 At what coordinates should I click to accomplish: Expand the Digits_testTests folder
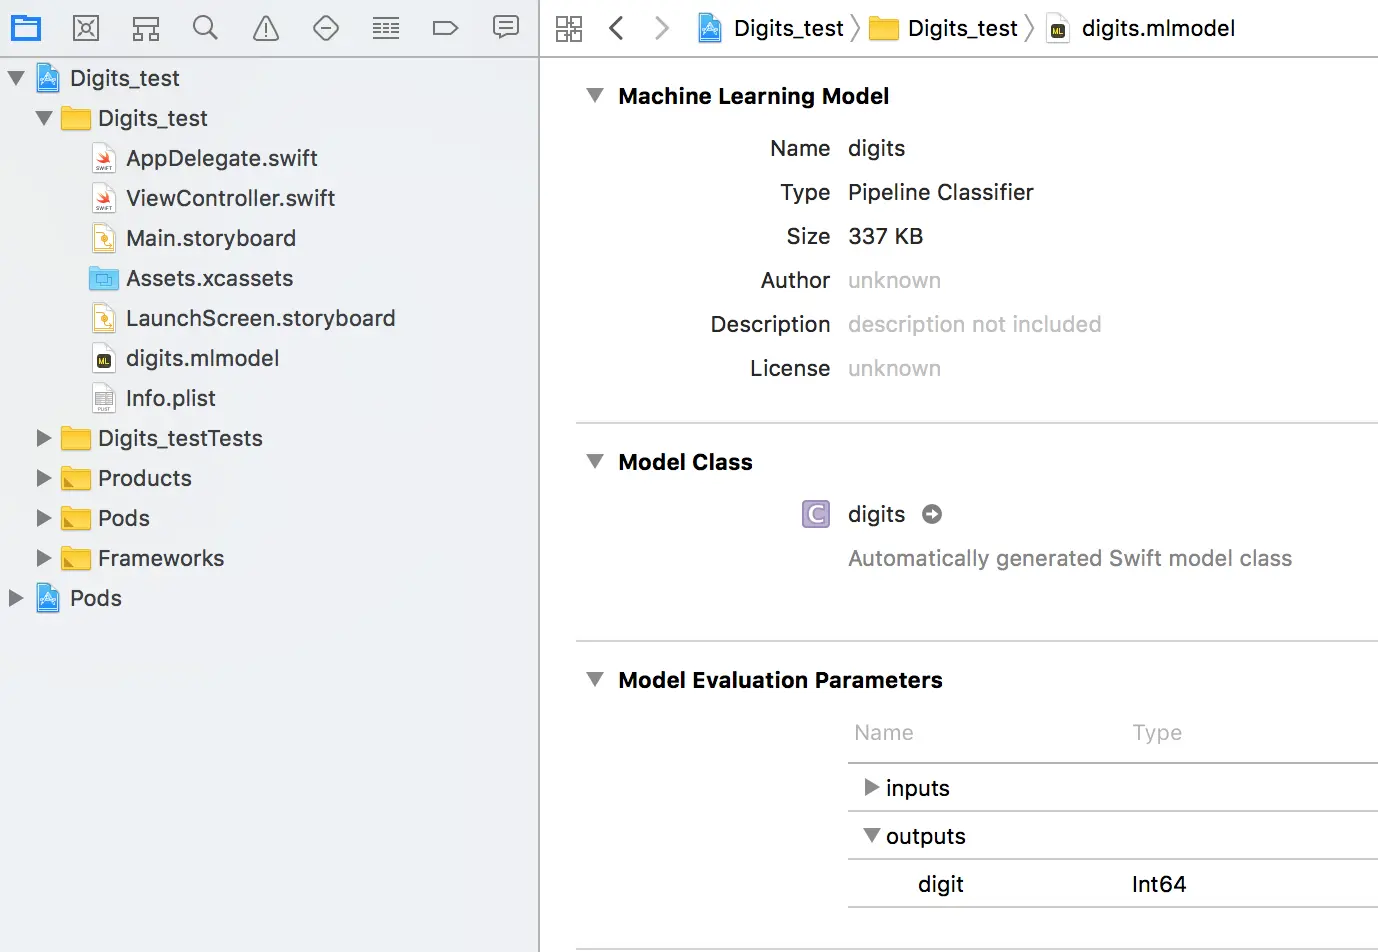pyautogui.click(x=44, y=438)
